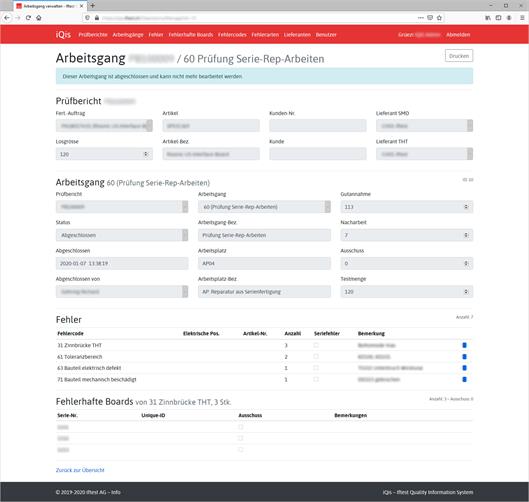Go back using the browser back arrow
Screen dimensions: 529x502
7,18
